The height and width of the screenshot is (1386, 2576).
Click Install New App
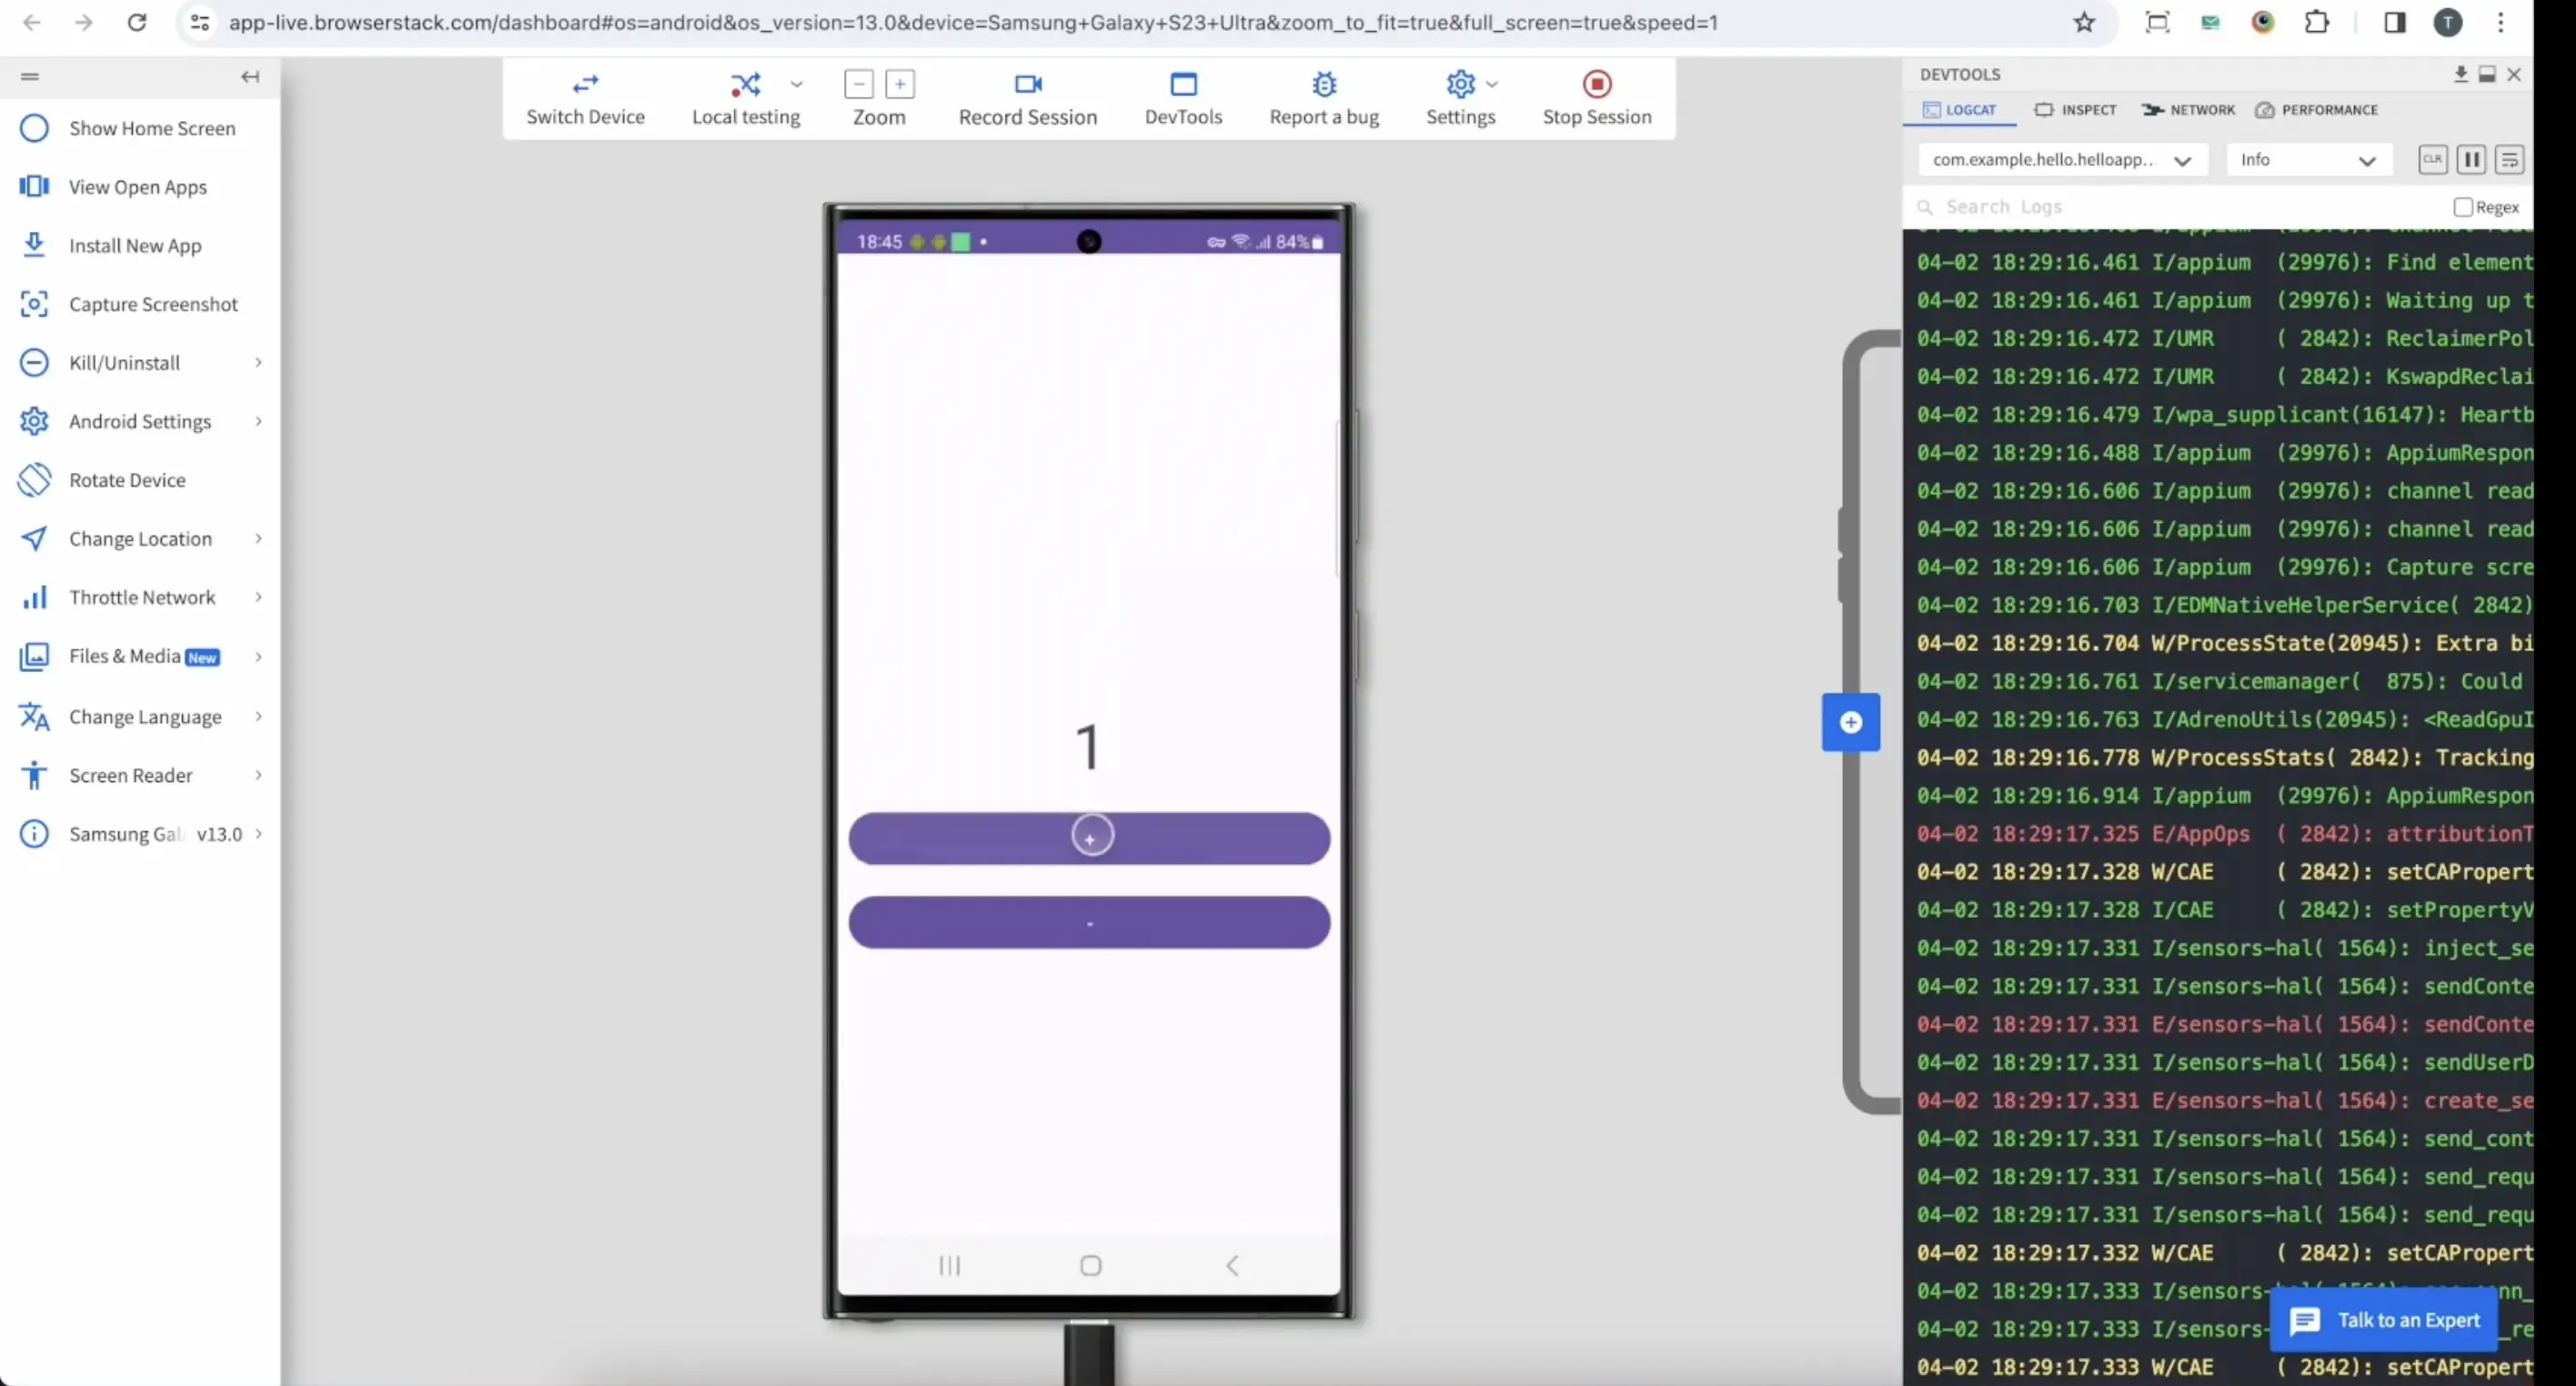135,245
